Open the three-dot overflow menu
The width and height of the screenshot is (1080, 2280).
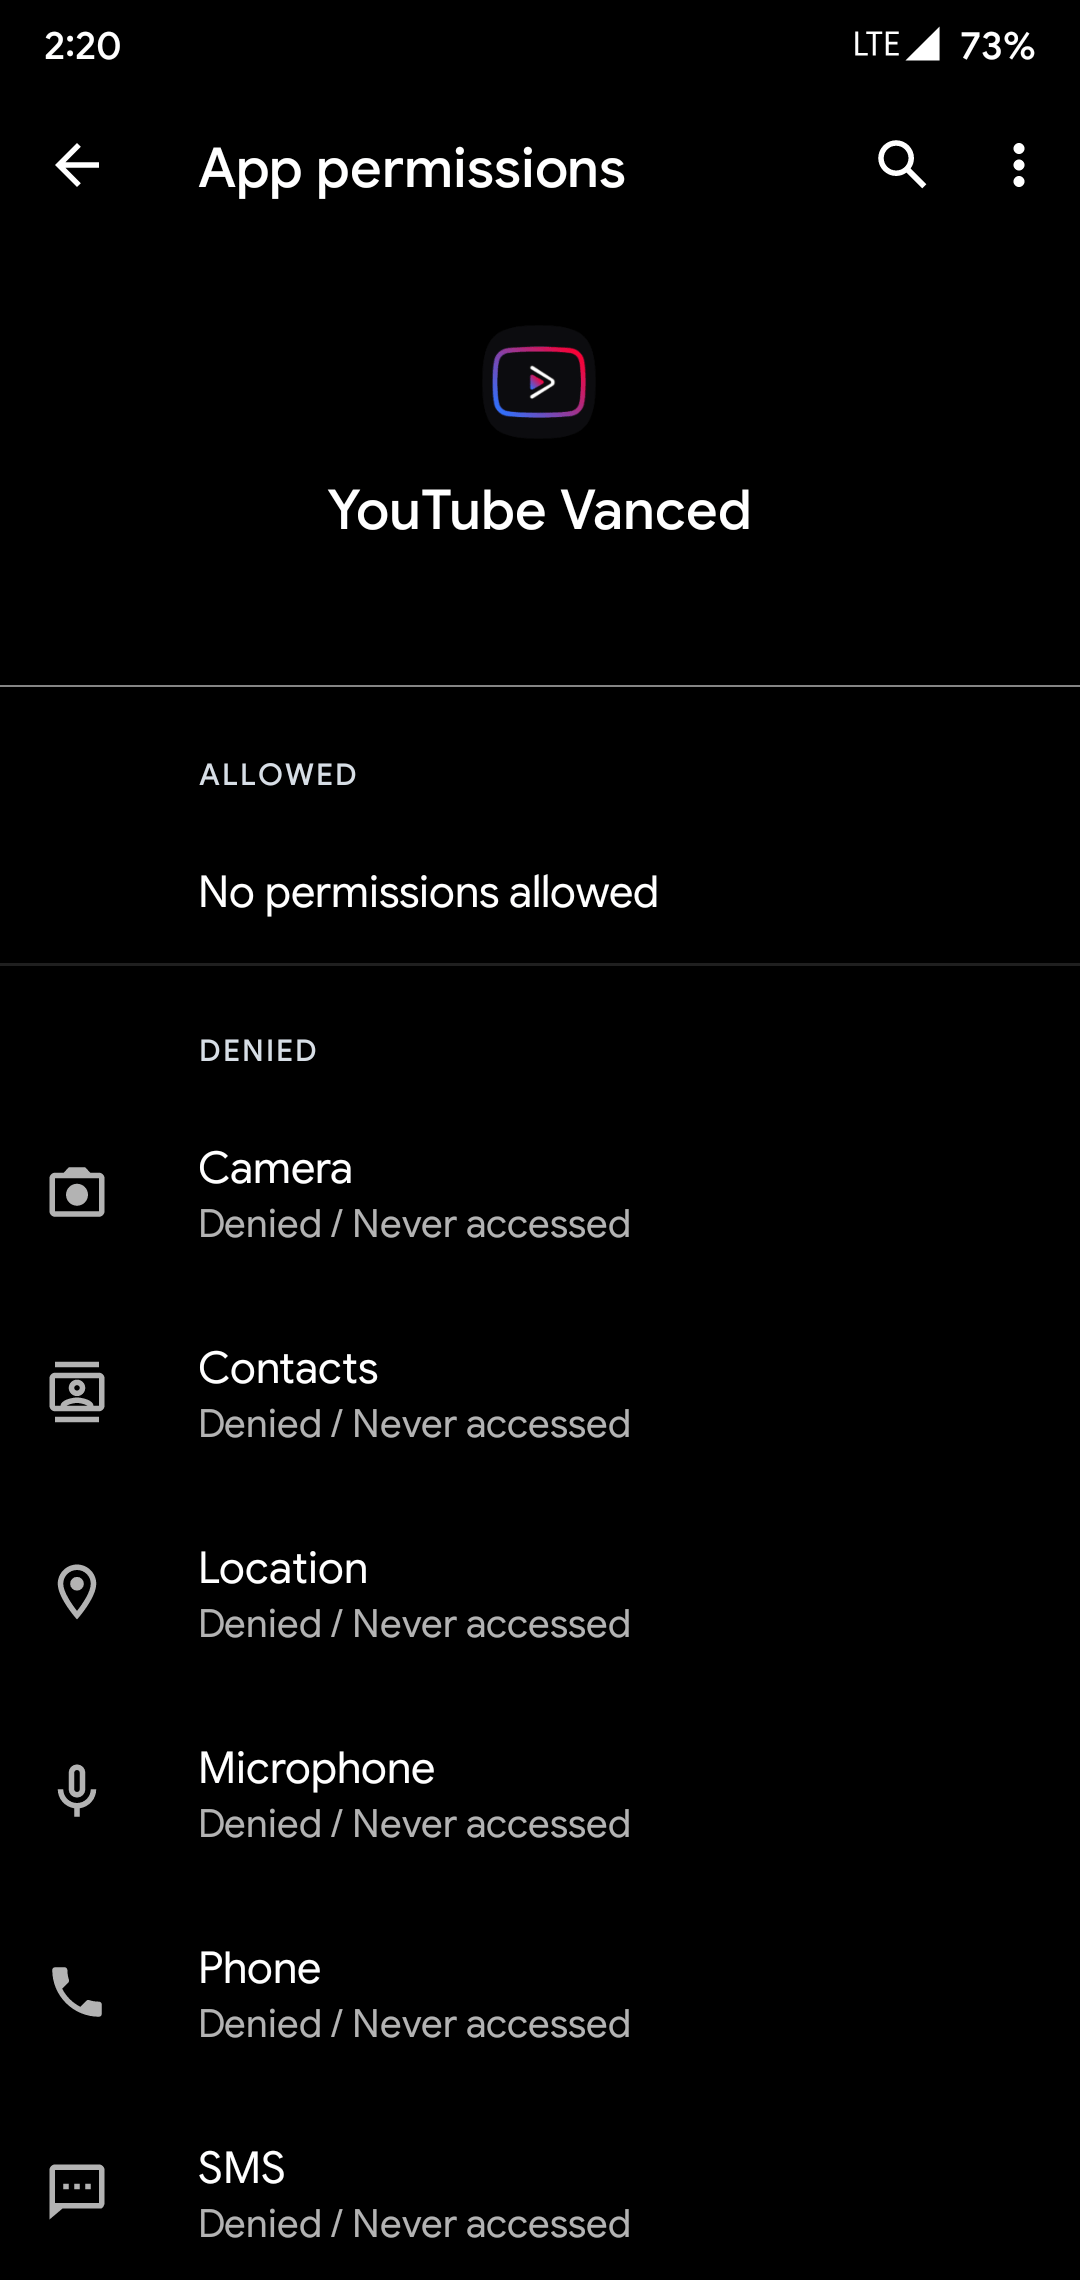pyautogui.click(x=1018, y=165)
